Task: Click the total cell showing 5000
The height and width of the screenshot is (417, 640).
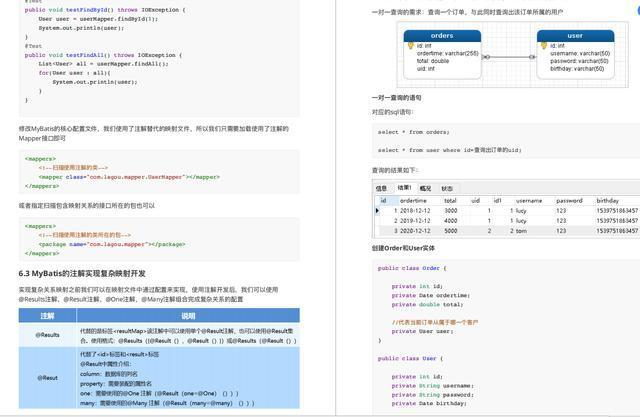Action: pos(451,231)
